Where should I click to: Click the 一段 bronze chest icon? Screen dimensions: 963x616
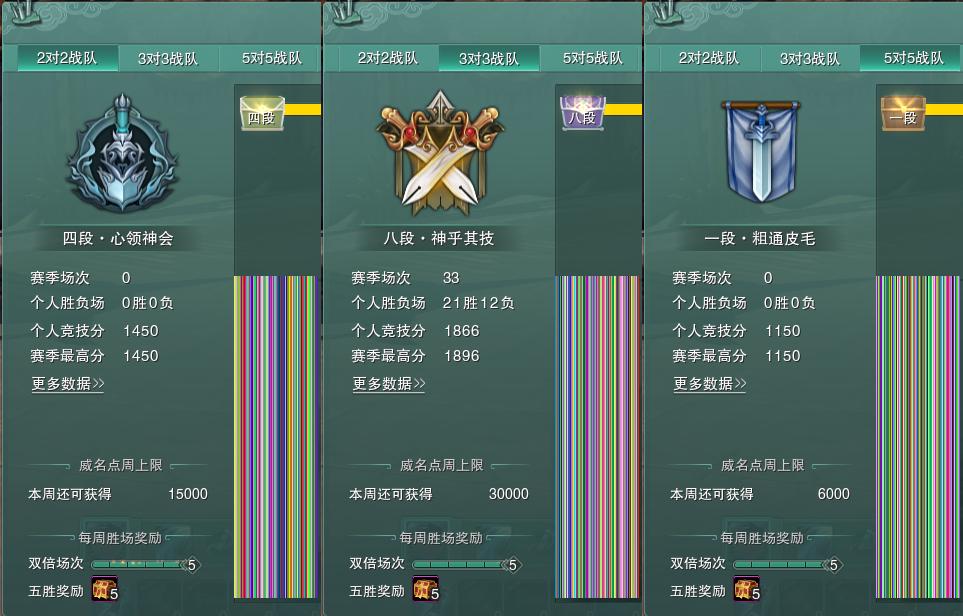coord(903,113)
